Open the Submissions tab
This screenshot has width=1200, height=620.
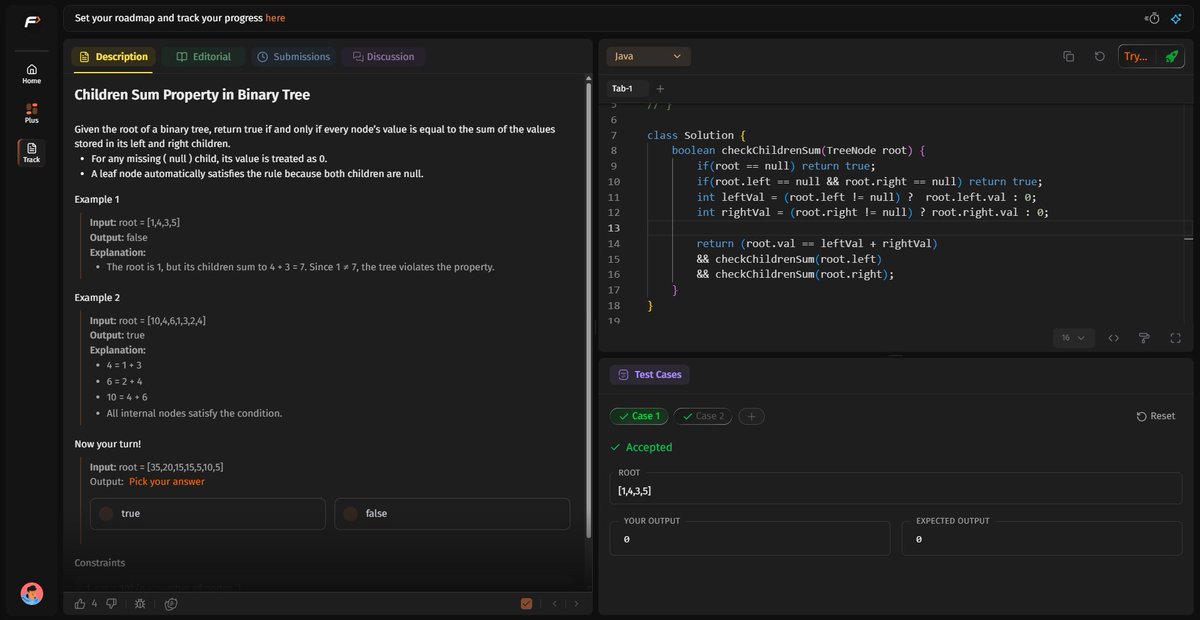pyautogui.click(x=293, y=57)
